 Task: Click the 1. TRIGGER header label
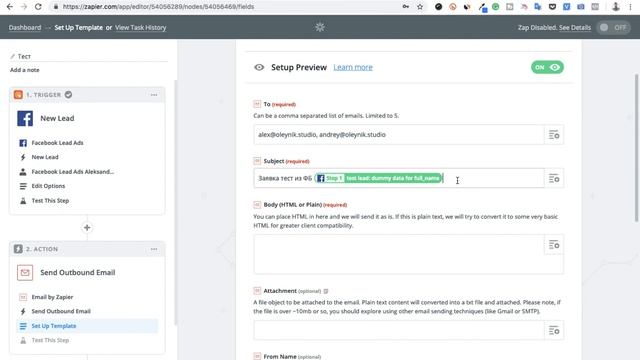point(43,95)
